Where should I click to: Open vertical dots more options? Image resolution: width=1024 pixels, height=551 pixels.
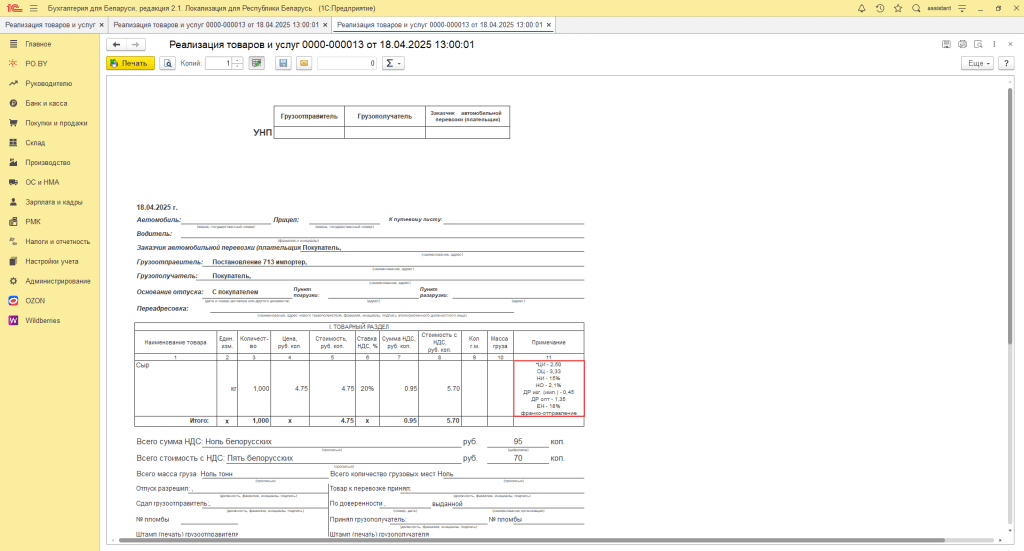coord(994,44)
